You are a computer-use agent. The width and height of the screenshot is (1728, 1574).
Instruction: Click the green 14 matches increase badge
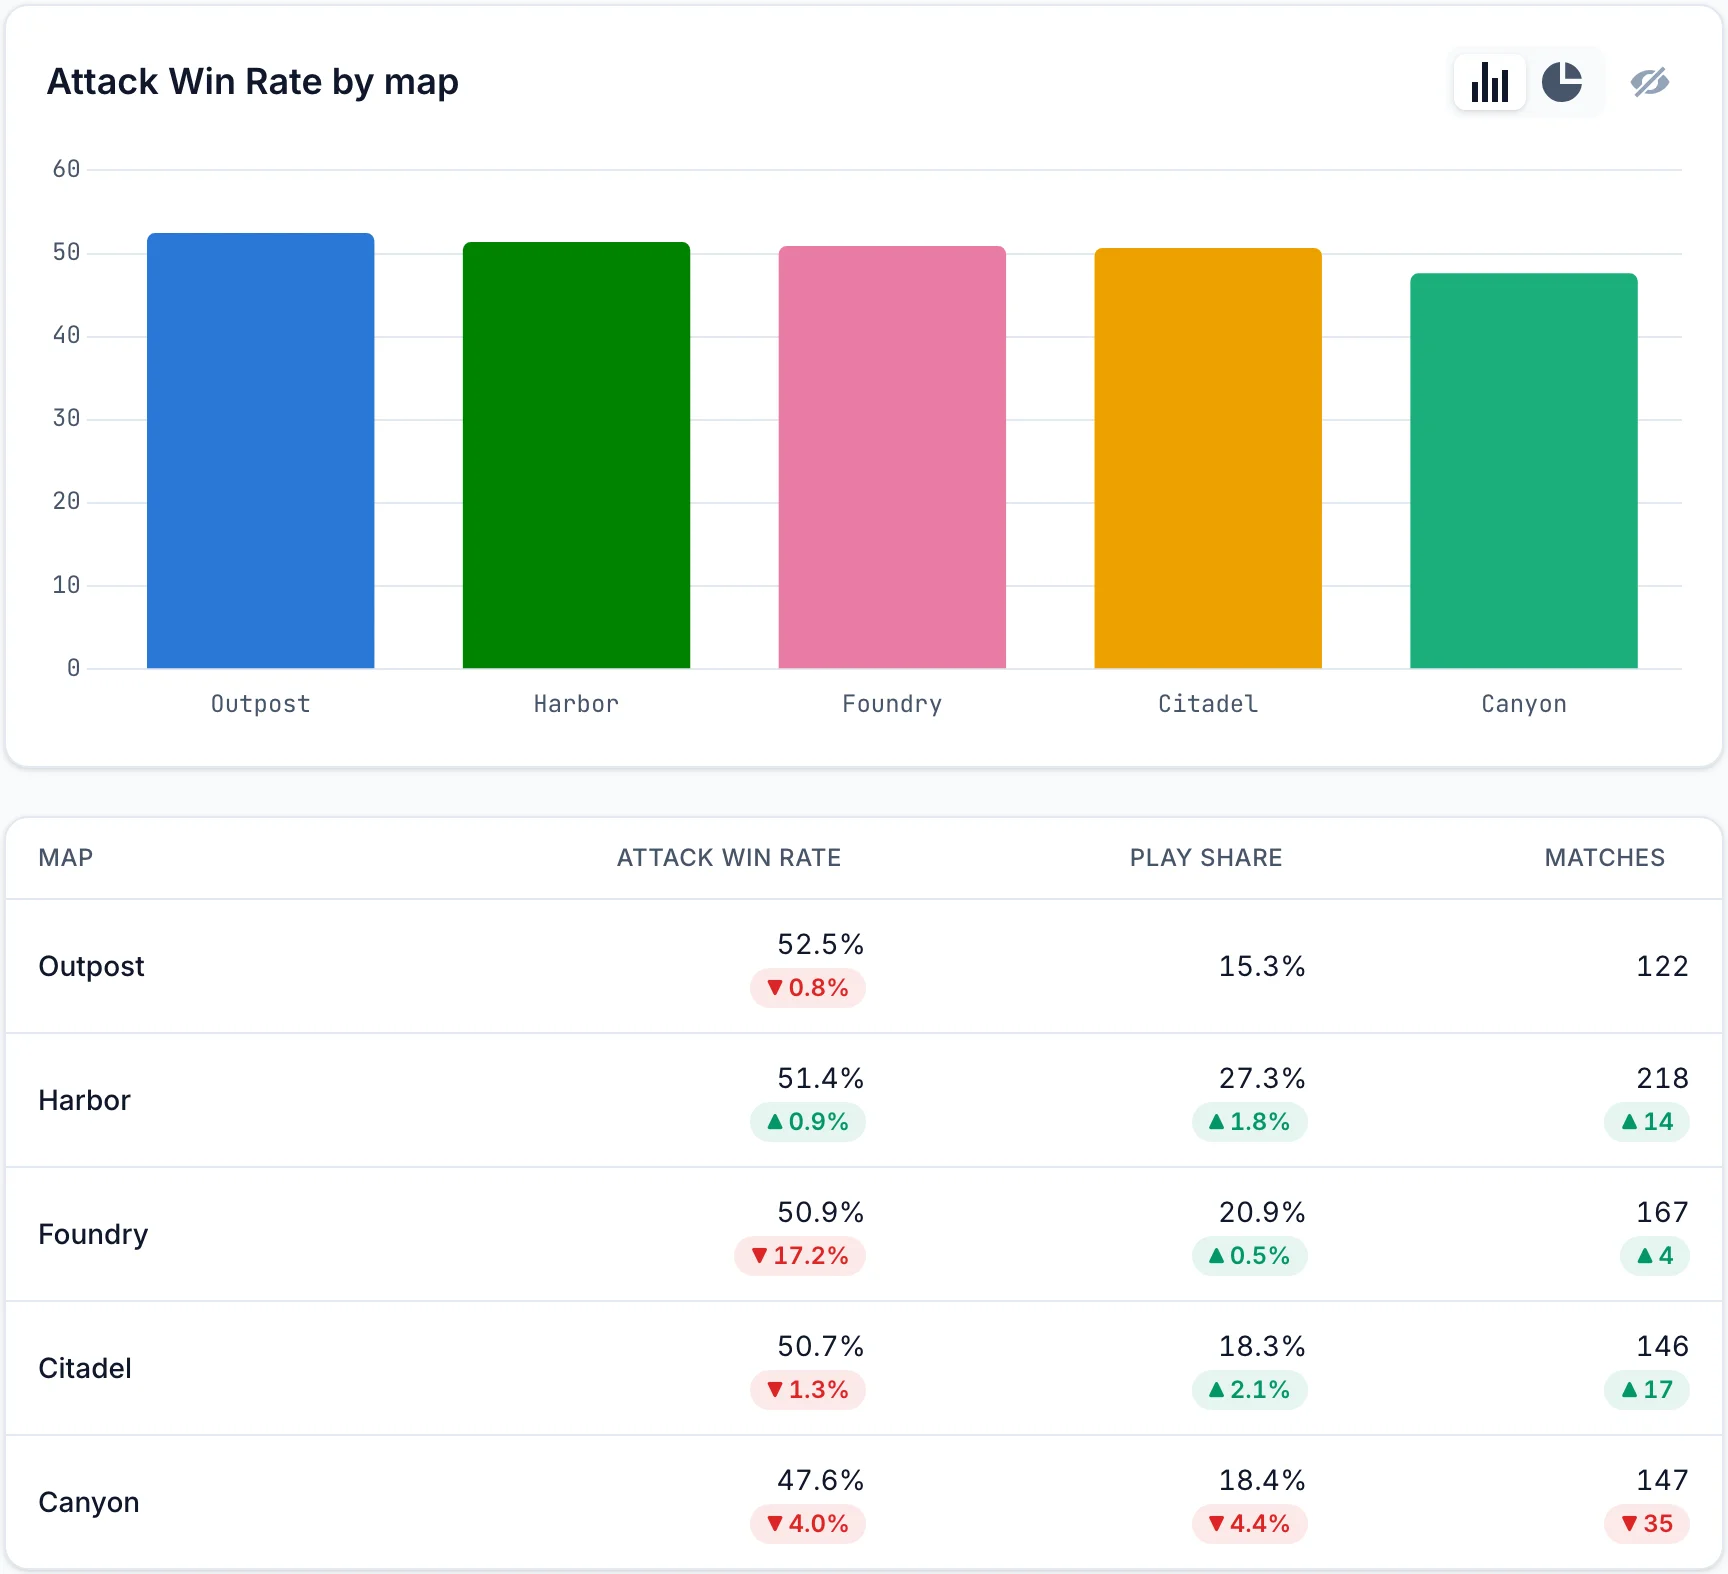1647,1122
